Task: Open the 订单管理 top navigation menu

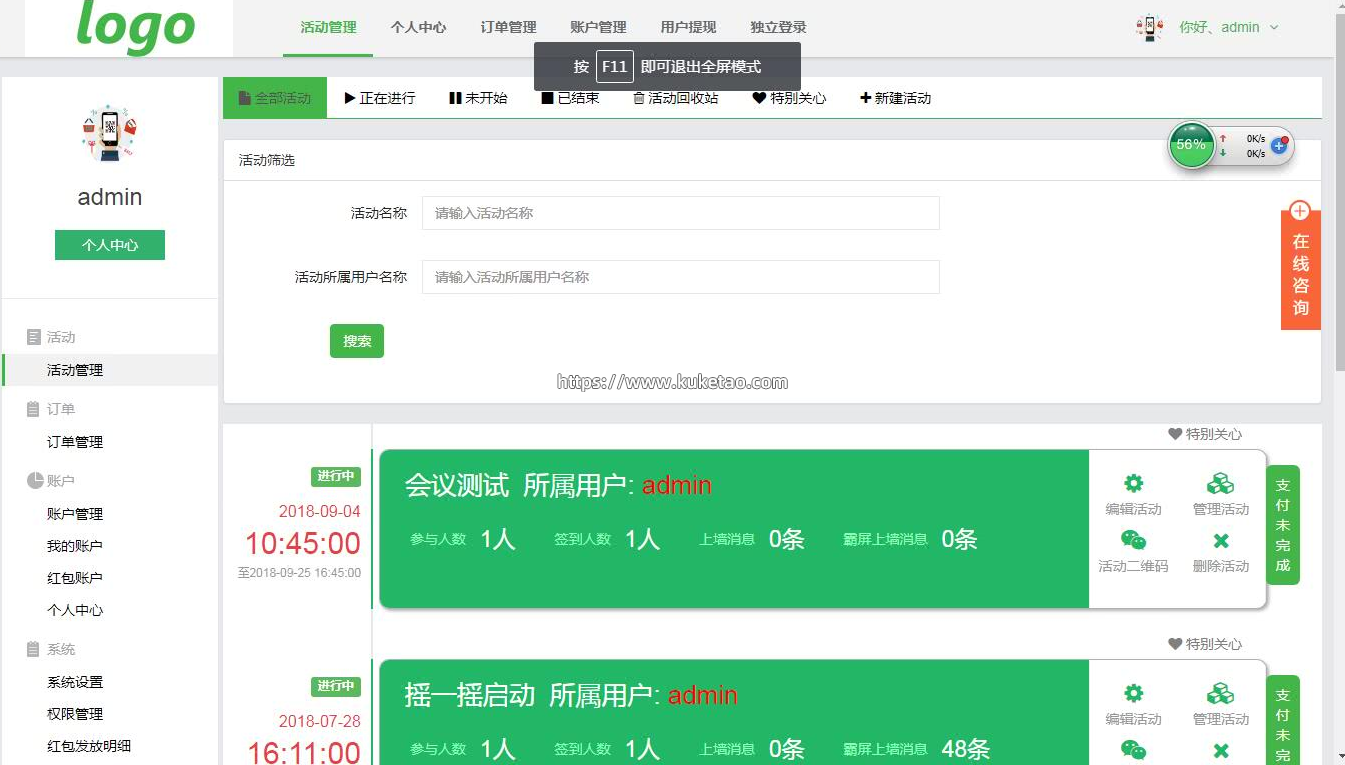Action: (x=508, y=27)
